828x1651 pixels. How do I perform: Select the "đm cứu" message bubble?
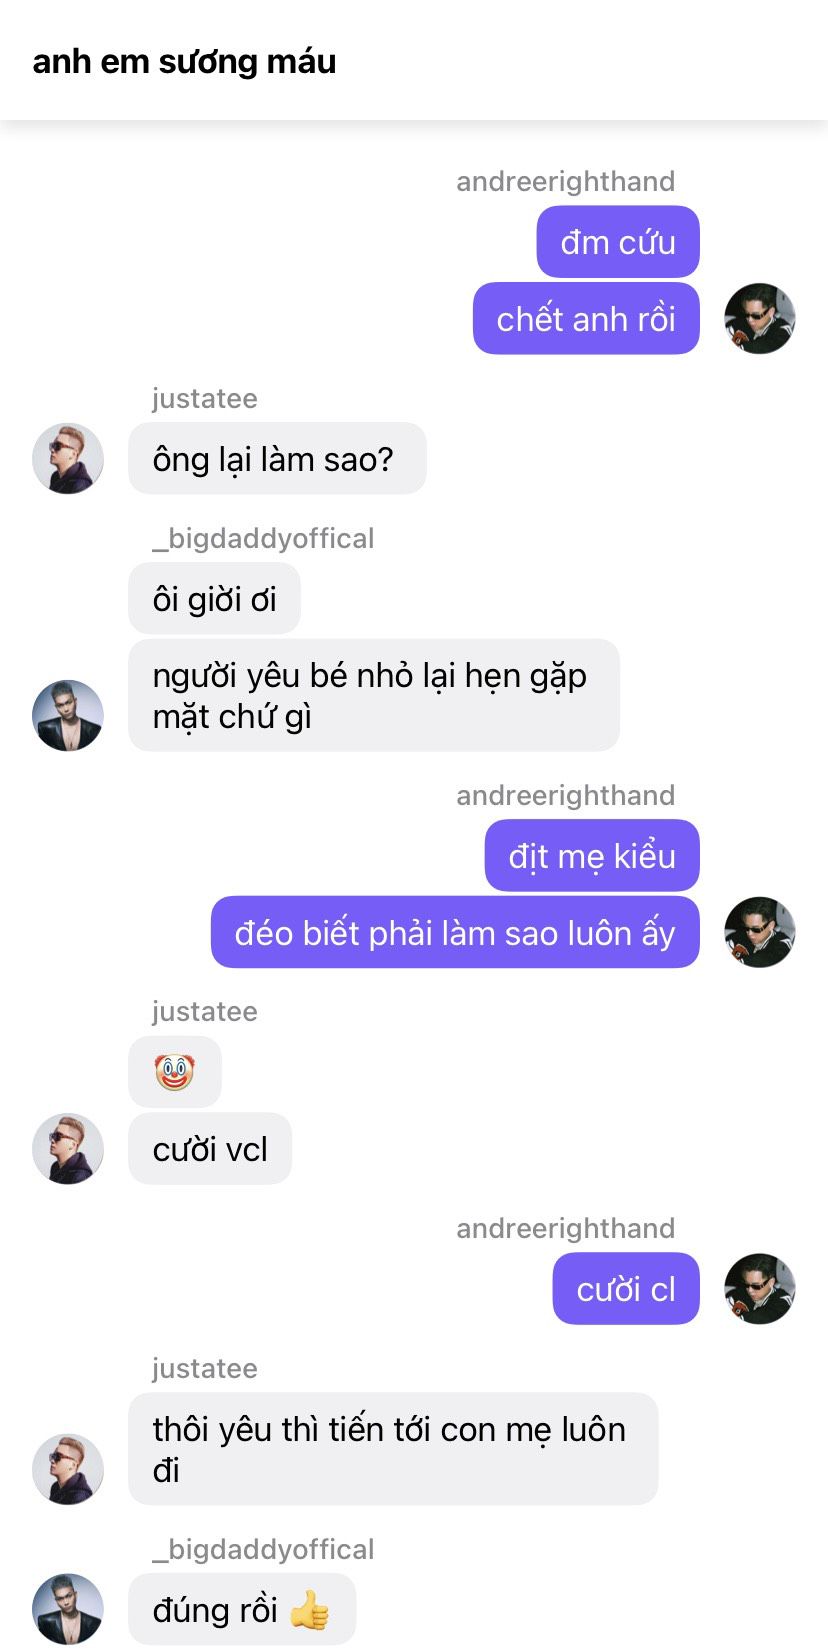click(618, 242)
